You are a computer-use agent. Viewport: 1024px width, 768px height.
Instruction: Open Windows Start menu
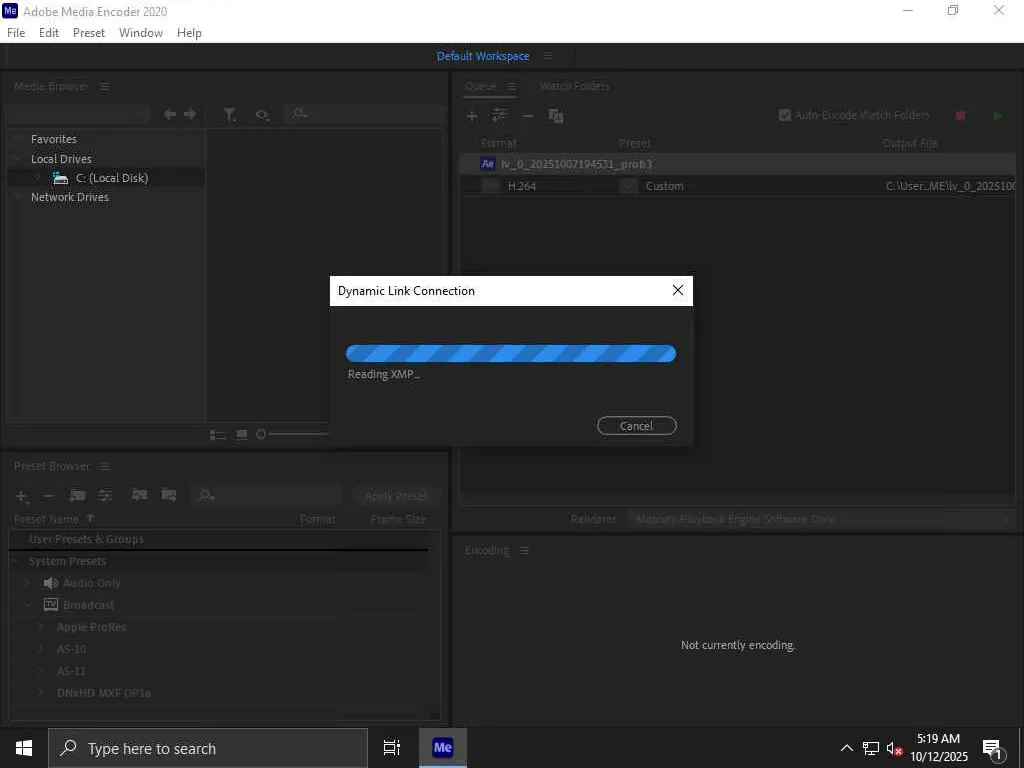click(24, 748)
